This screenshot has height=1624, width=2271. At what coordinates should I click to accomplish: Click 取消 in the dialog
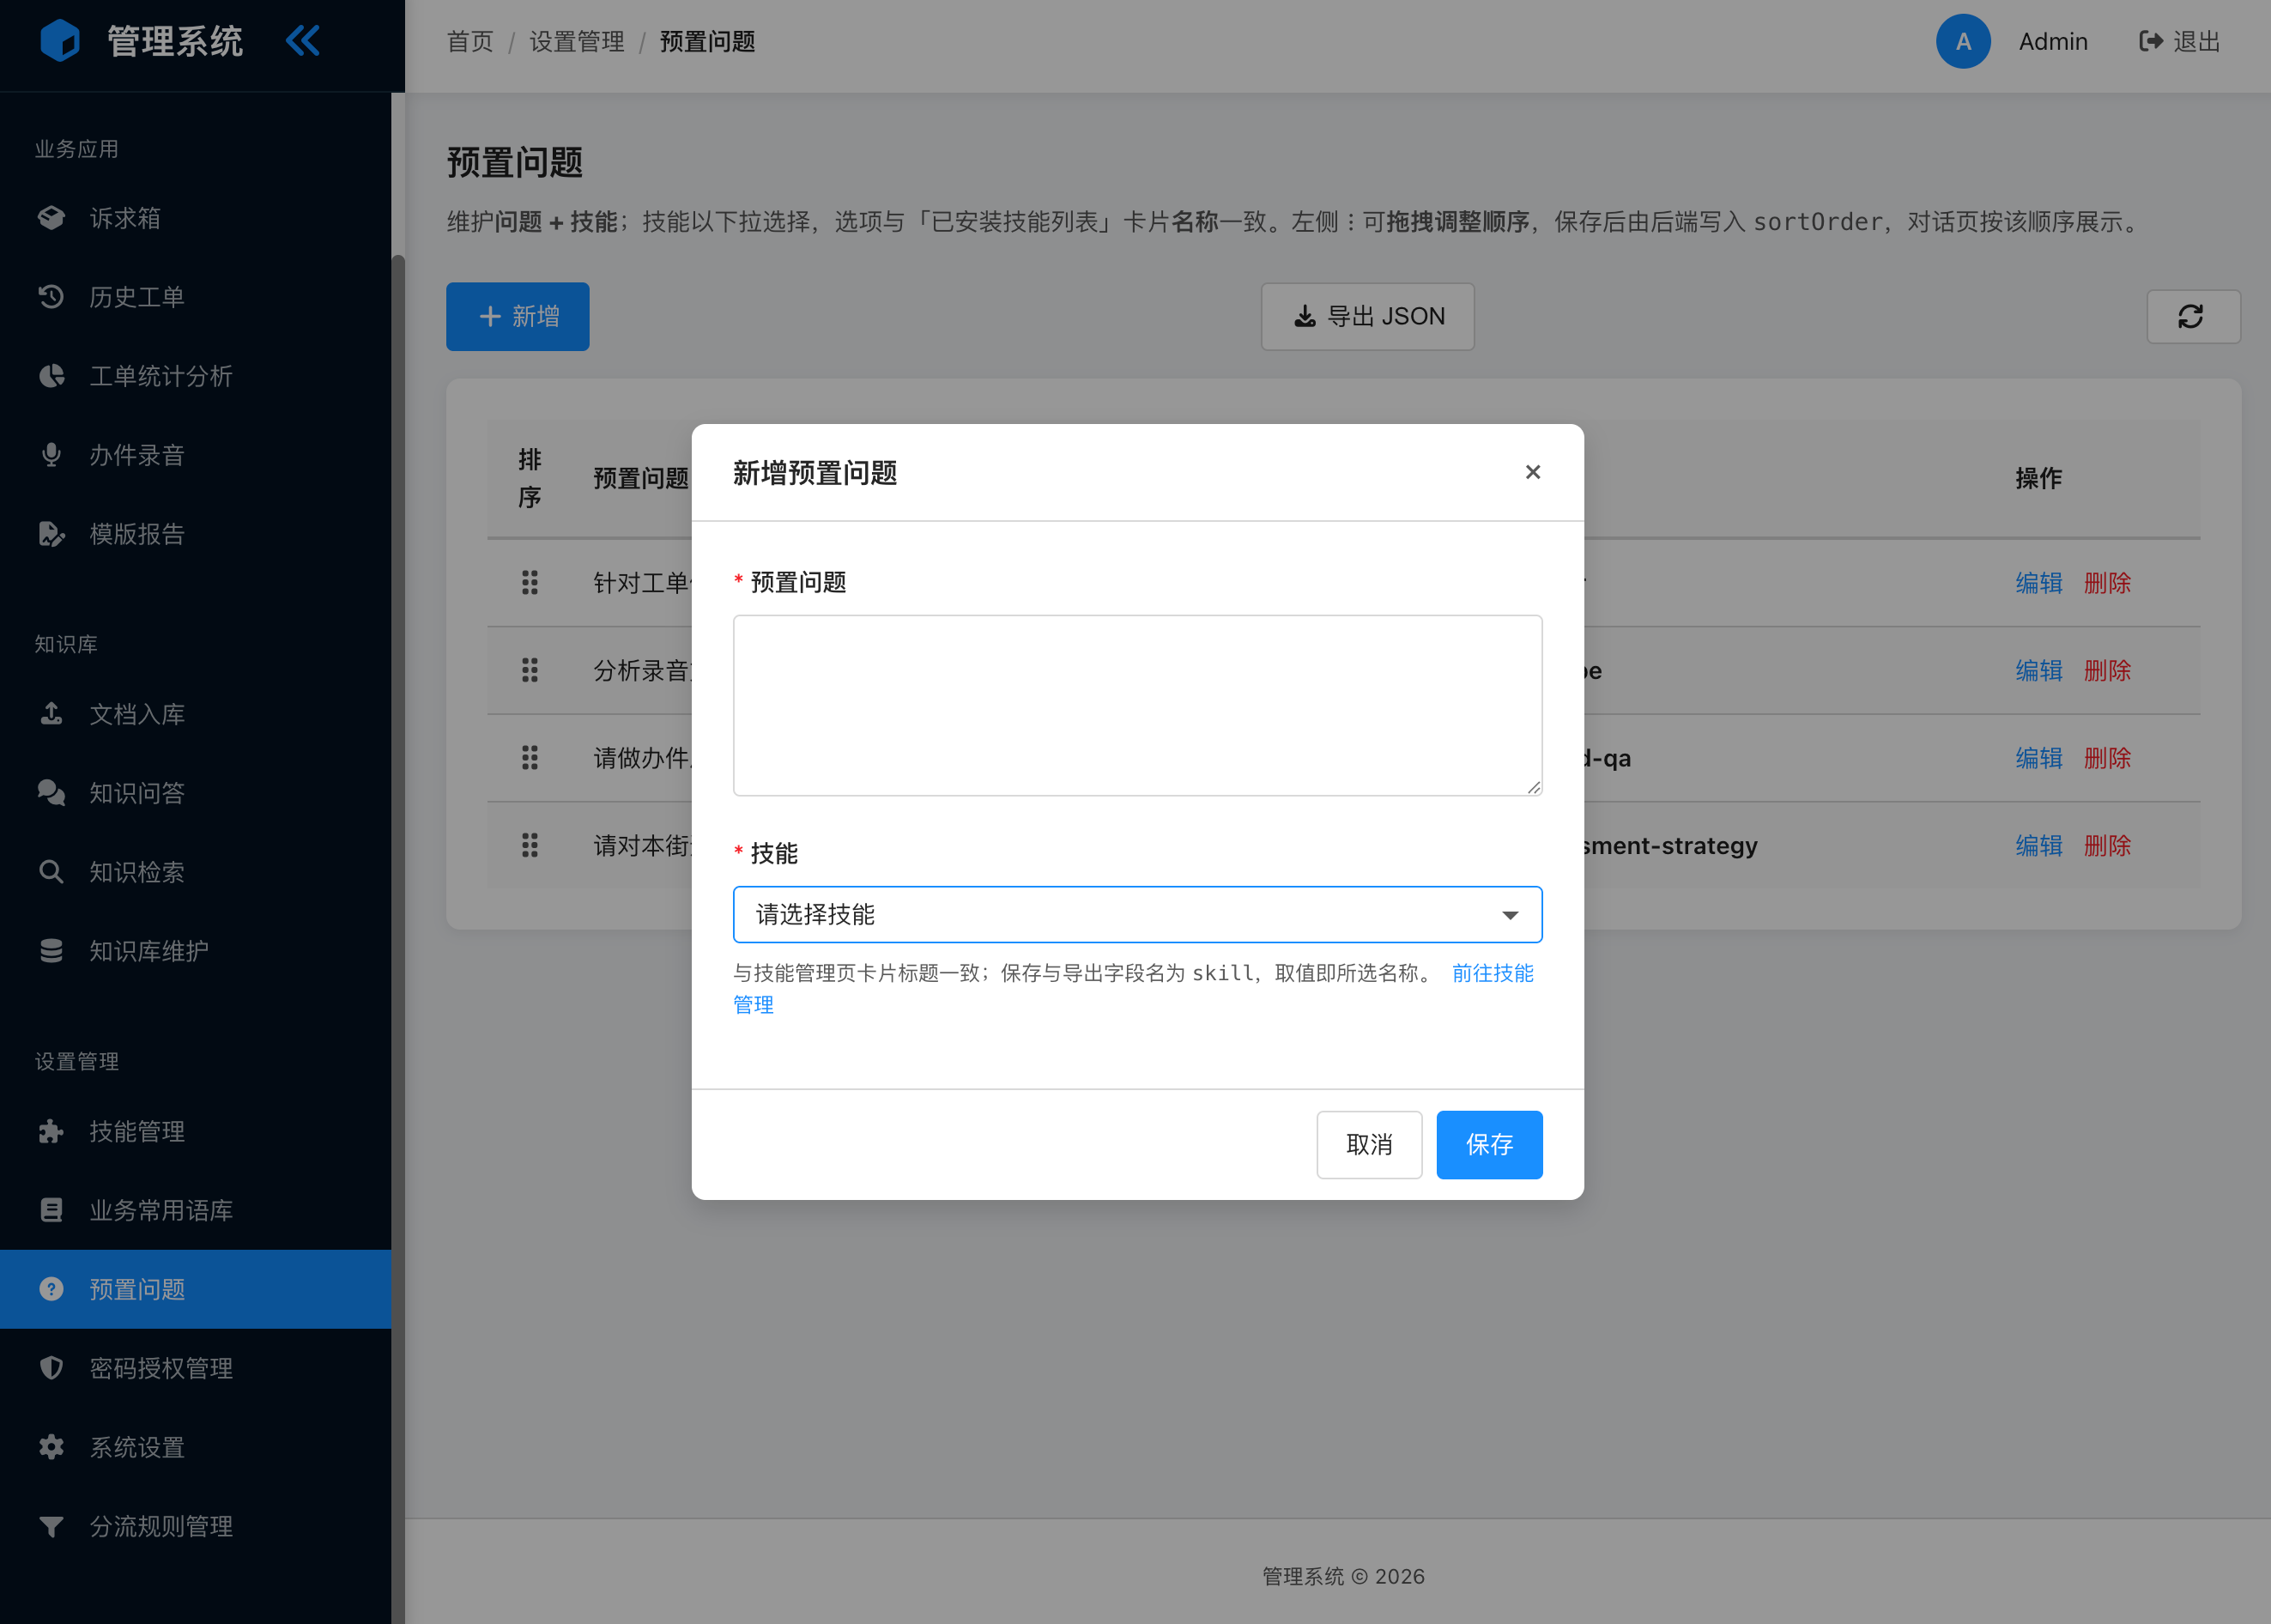tap(1369, 1145)
